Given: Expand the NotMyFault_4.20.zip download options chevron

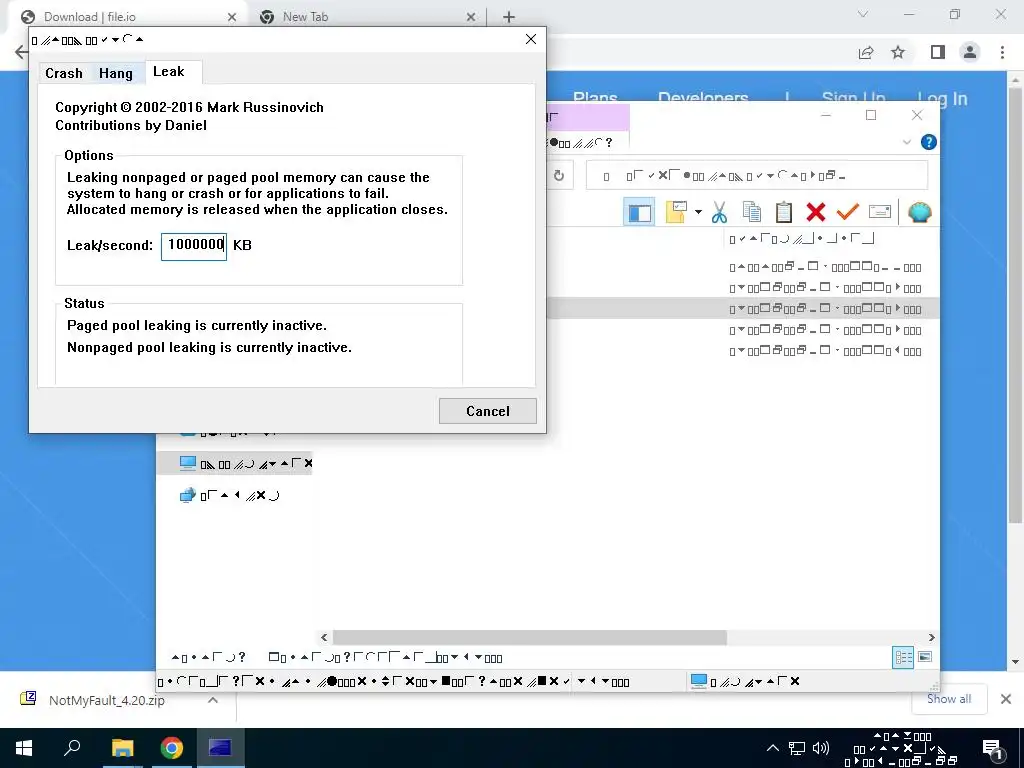Looking at the screenshot, I should (213, 700).
